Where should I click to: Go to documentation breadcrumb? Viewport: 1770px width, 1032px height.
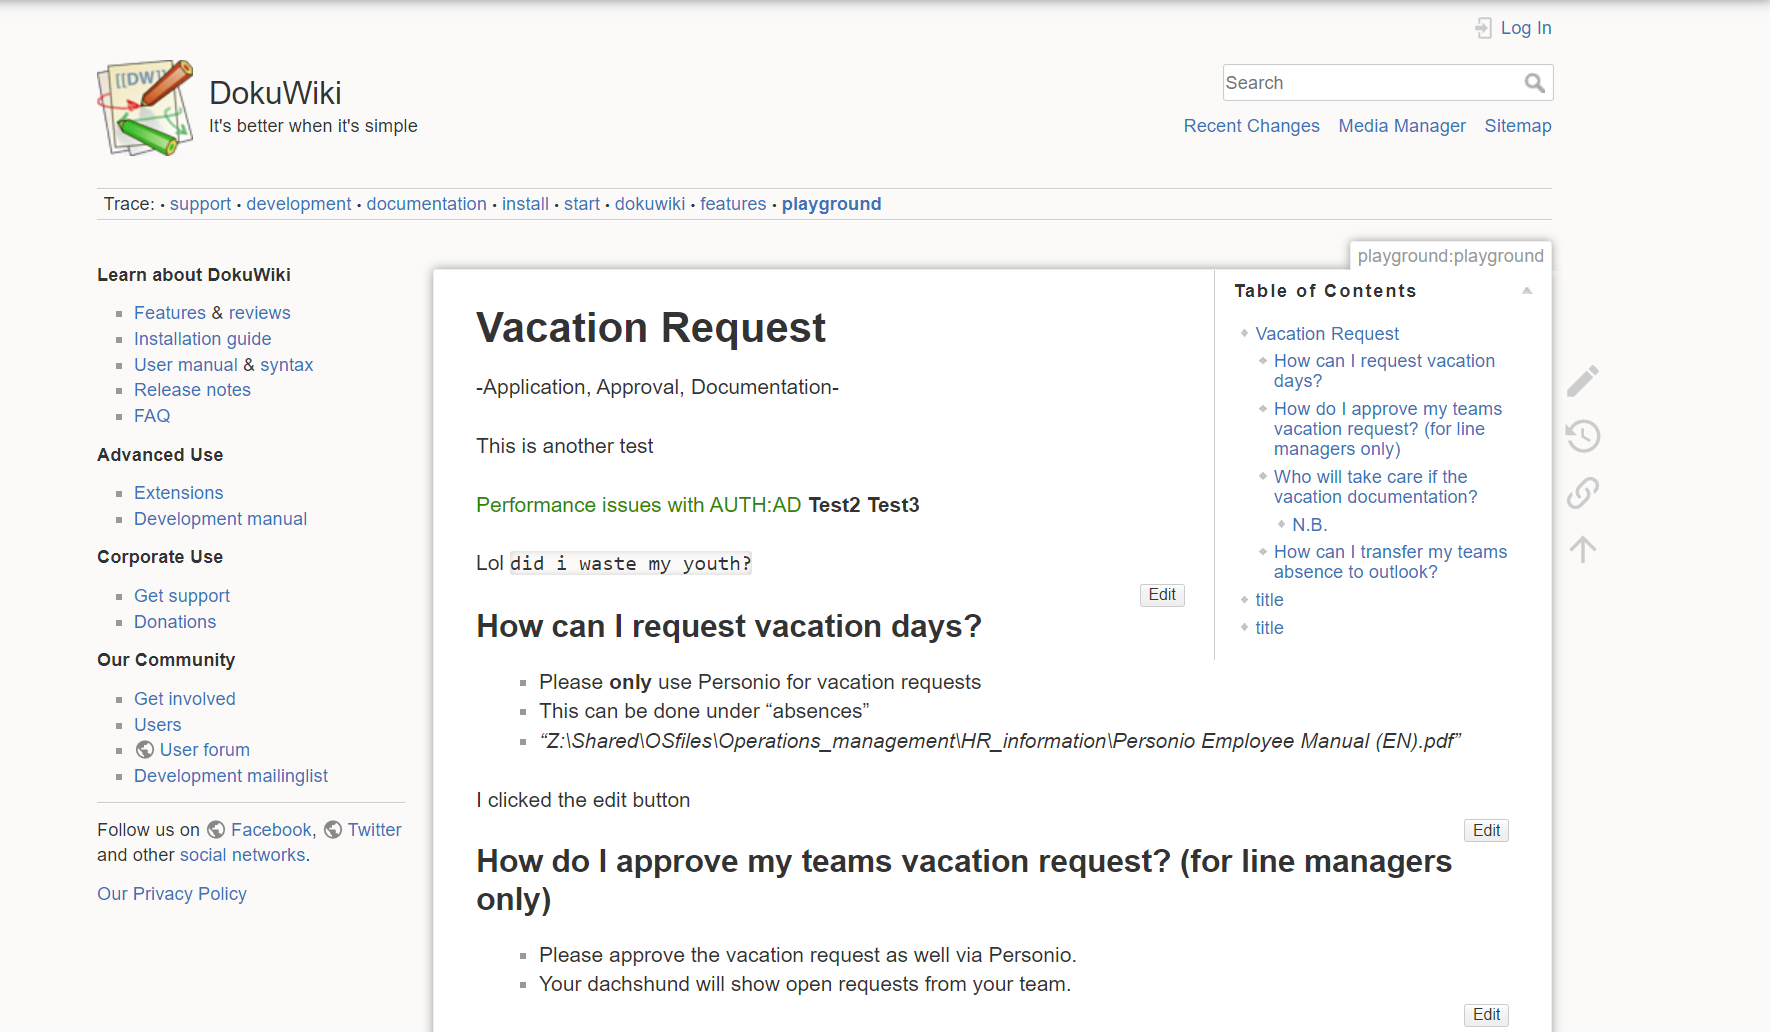(x=426, y=204)
